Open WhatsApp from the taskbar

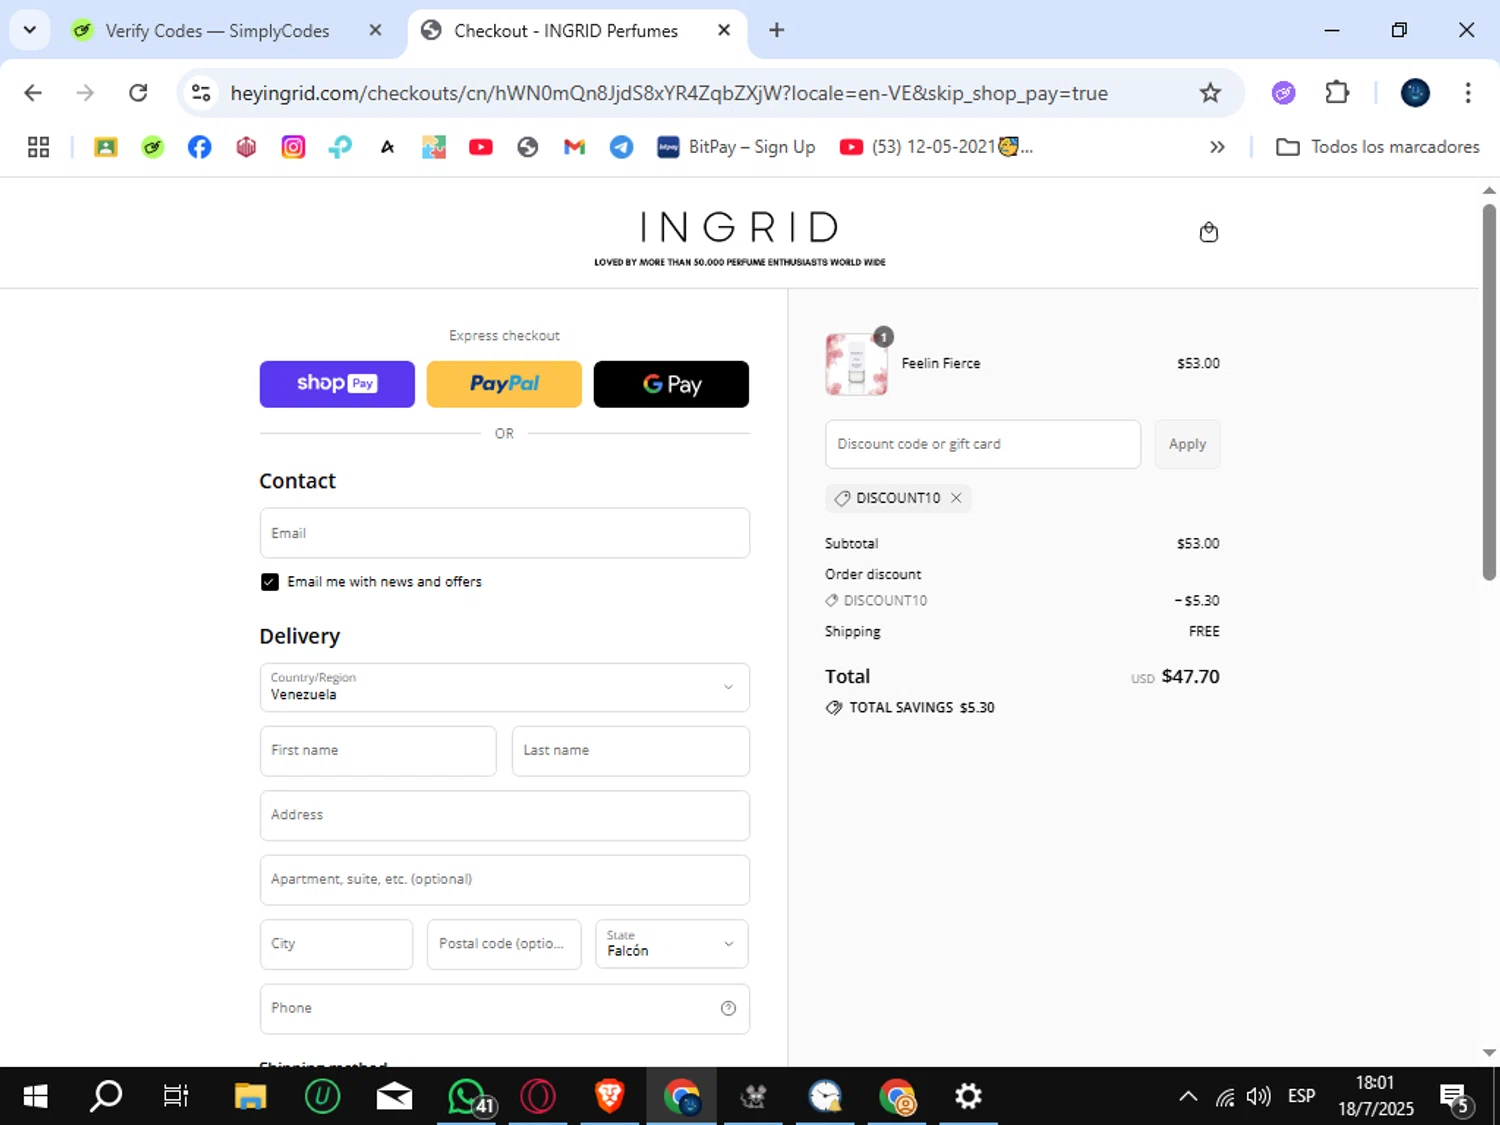pos(468,1097)
